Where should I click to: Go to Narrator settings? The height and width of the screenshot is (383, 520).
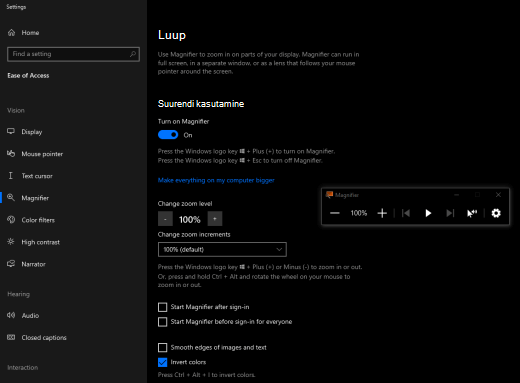33,264
